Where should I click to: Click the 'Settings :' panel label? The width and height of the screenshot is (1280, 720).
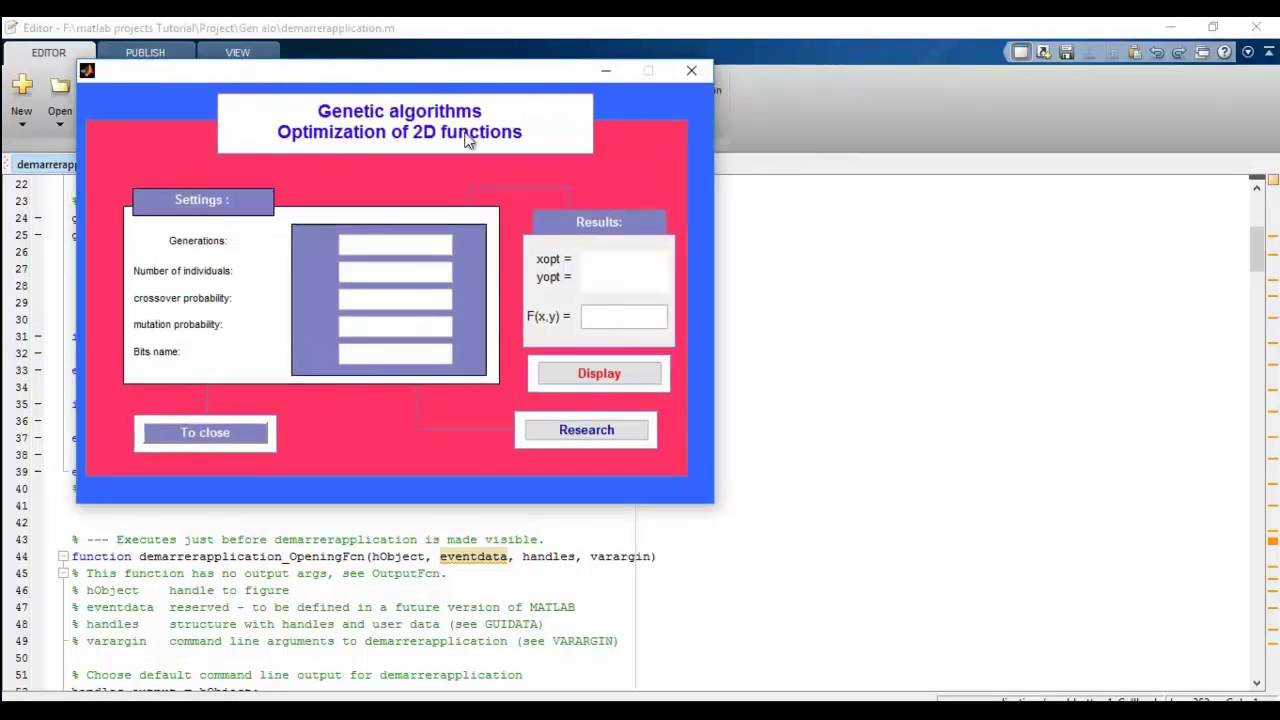point(202,200)
